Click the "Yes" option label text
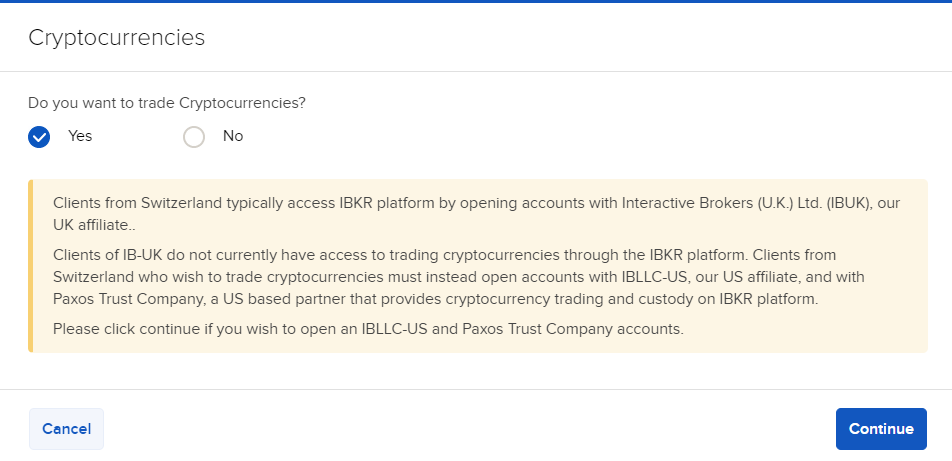 tap(80, 136)
